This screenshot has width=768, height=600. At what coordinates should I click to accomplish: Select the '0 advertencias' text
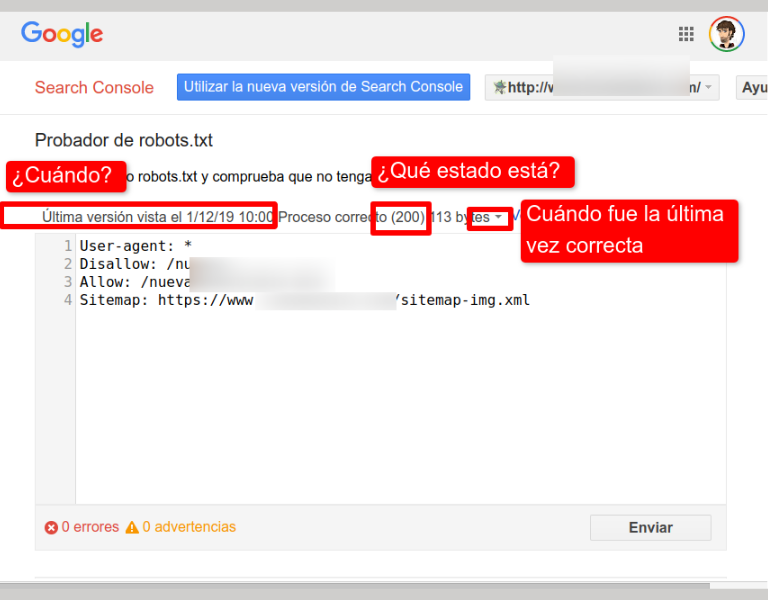189,527
